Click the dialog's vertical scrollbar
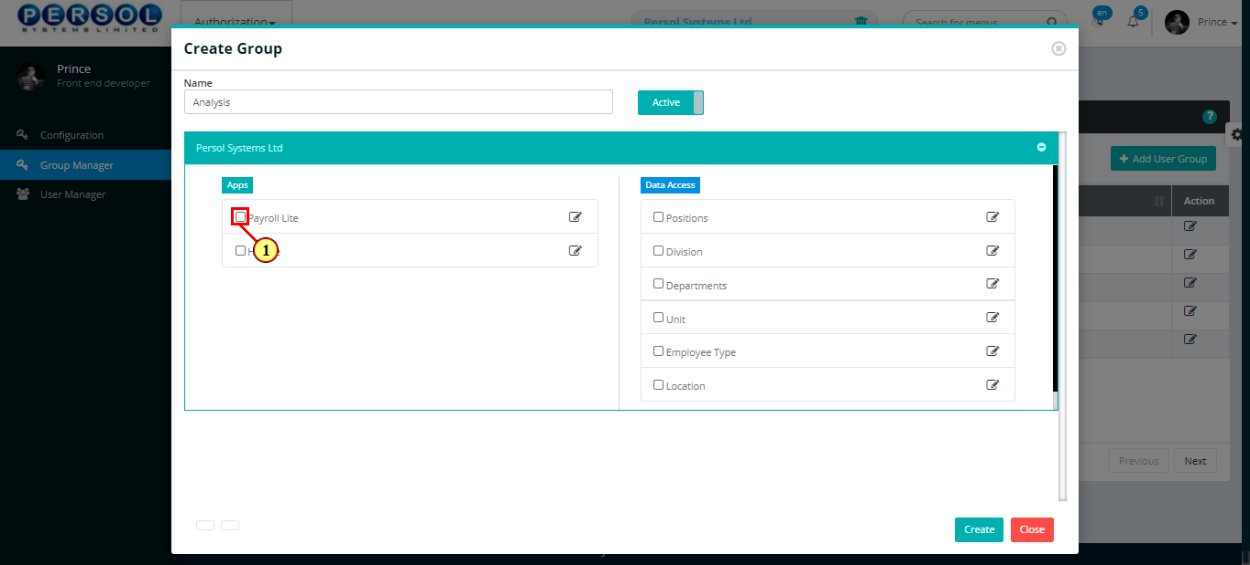1250x565 pixels. click(1063, 315)
